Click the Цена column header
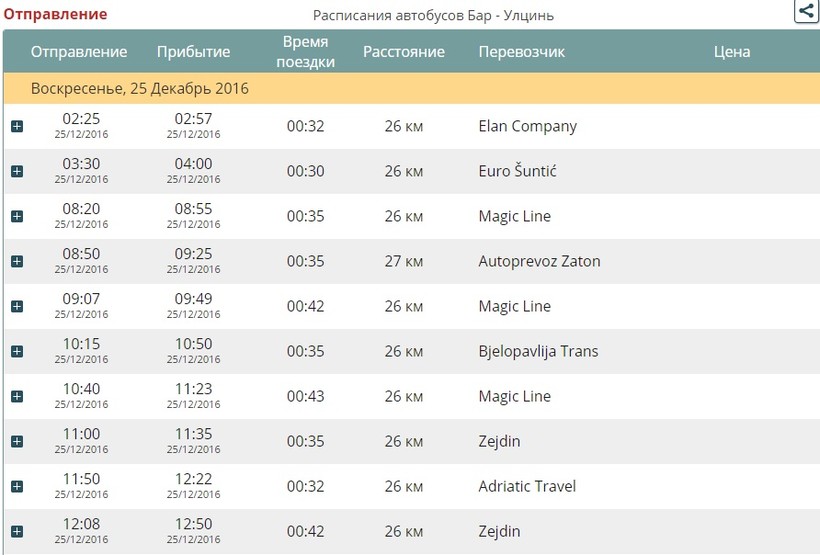 pos(732,52)
